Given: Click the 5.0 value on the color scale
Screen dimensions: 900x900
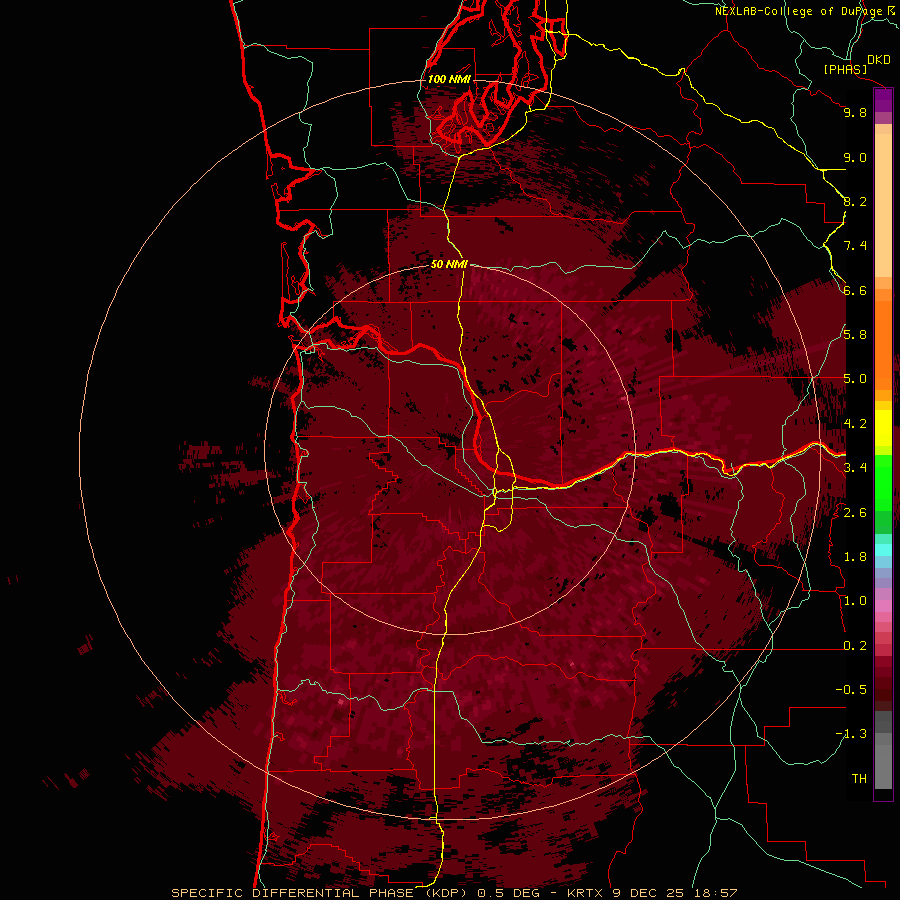Looking at the screenshot, I should pos(855,379).
